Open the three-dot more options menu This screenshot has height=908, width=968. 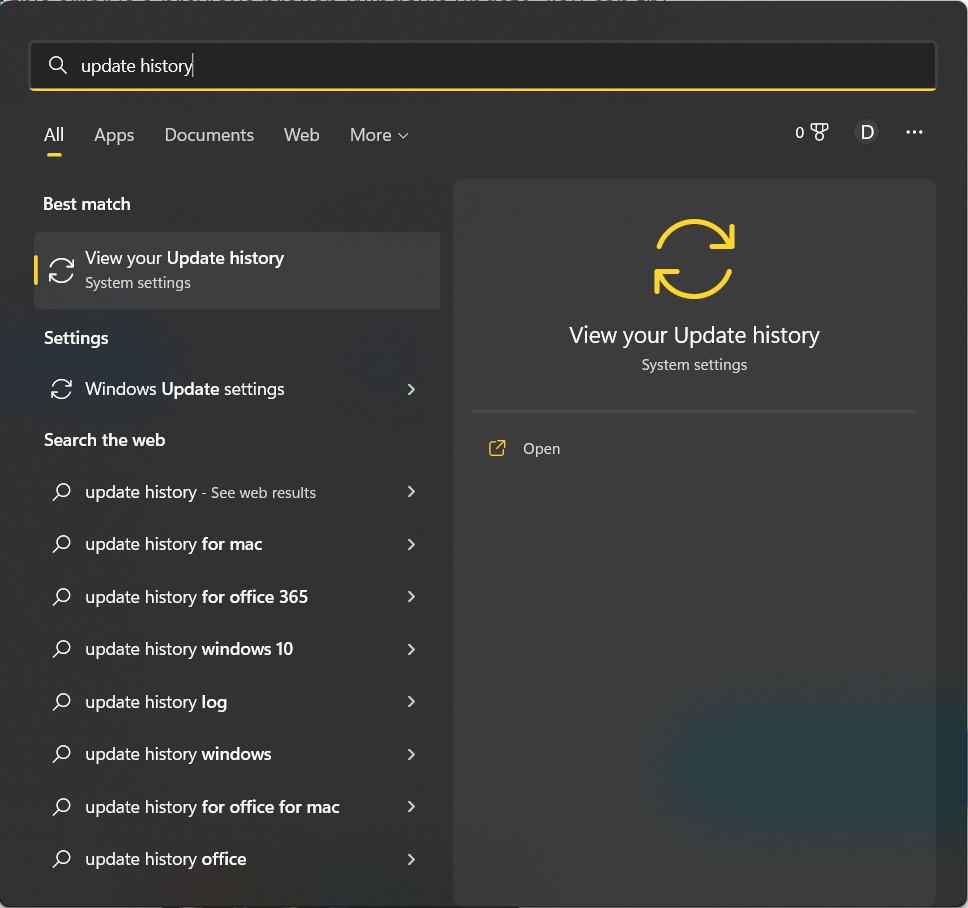pyautogui.click(x=914, y=133)
